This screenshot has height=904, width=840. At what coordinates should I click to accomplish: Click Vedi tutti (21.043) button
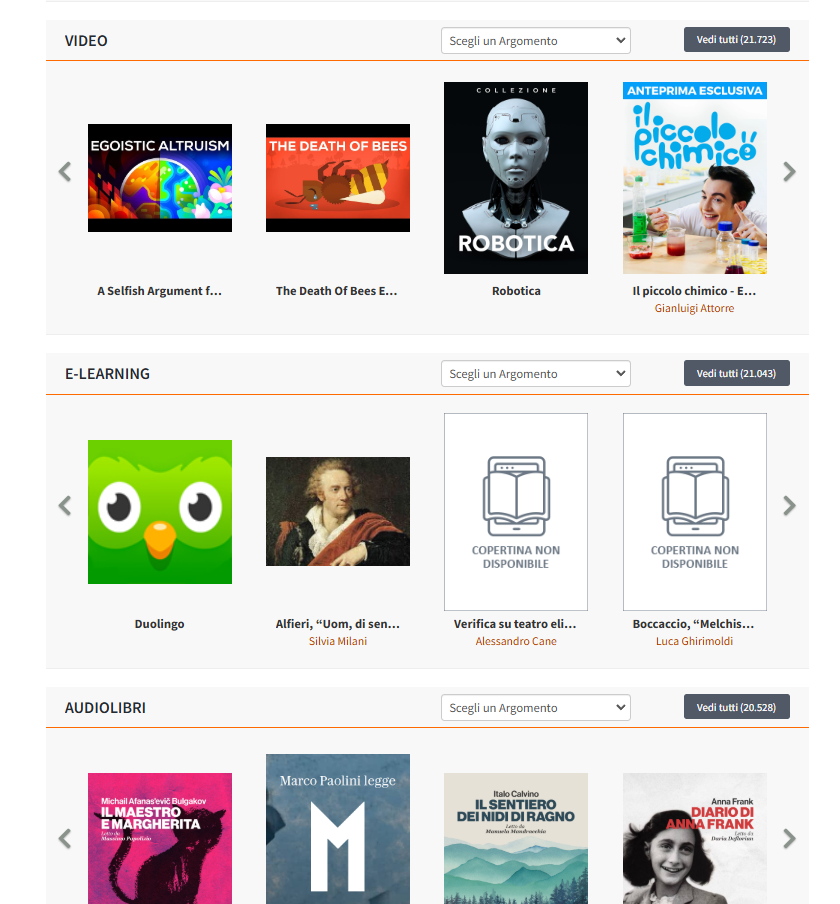(x=736, y=373)
